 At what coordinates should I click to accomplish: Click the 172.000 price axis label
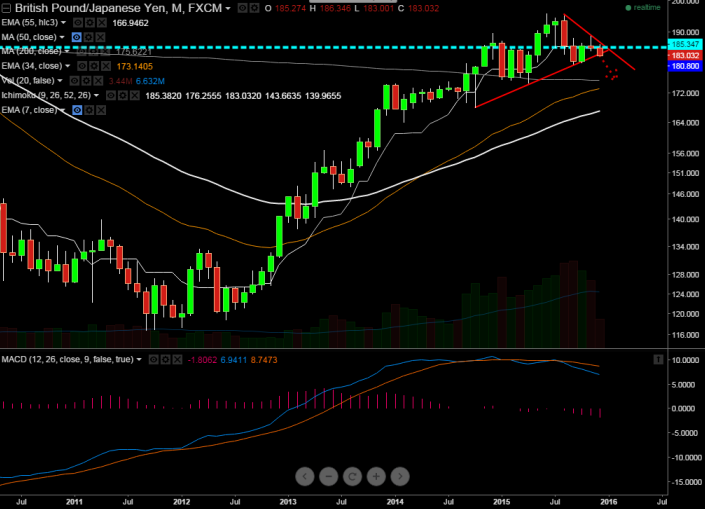click(686, 93)
